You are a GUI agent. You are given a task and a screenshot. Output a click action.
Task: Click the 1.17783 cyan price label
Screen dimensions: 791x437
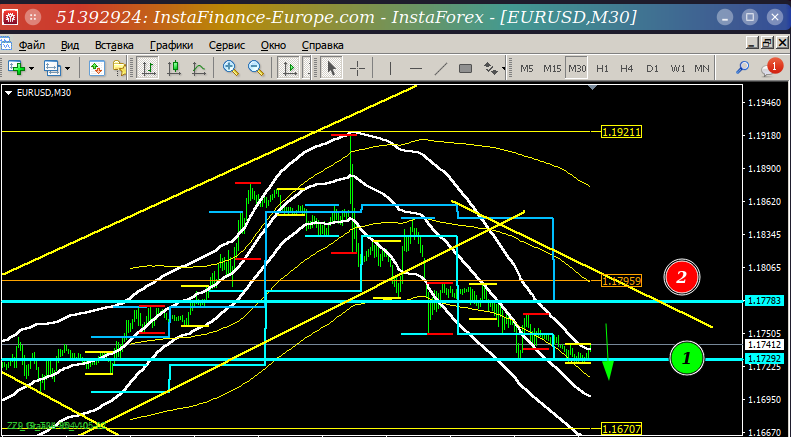[764, 301]
